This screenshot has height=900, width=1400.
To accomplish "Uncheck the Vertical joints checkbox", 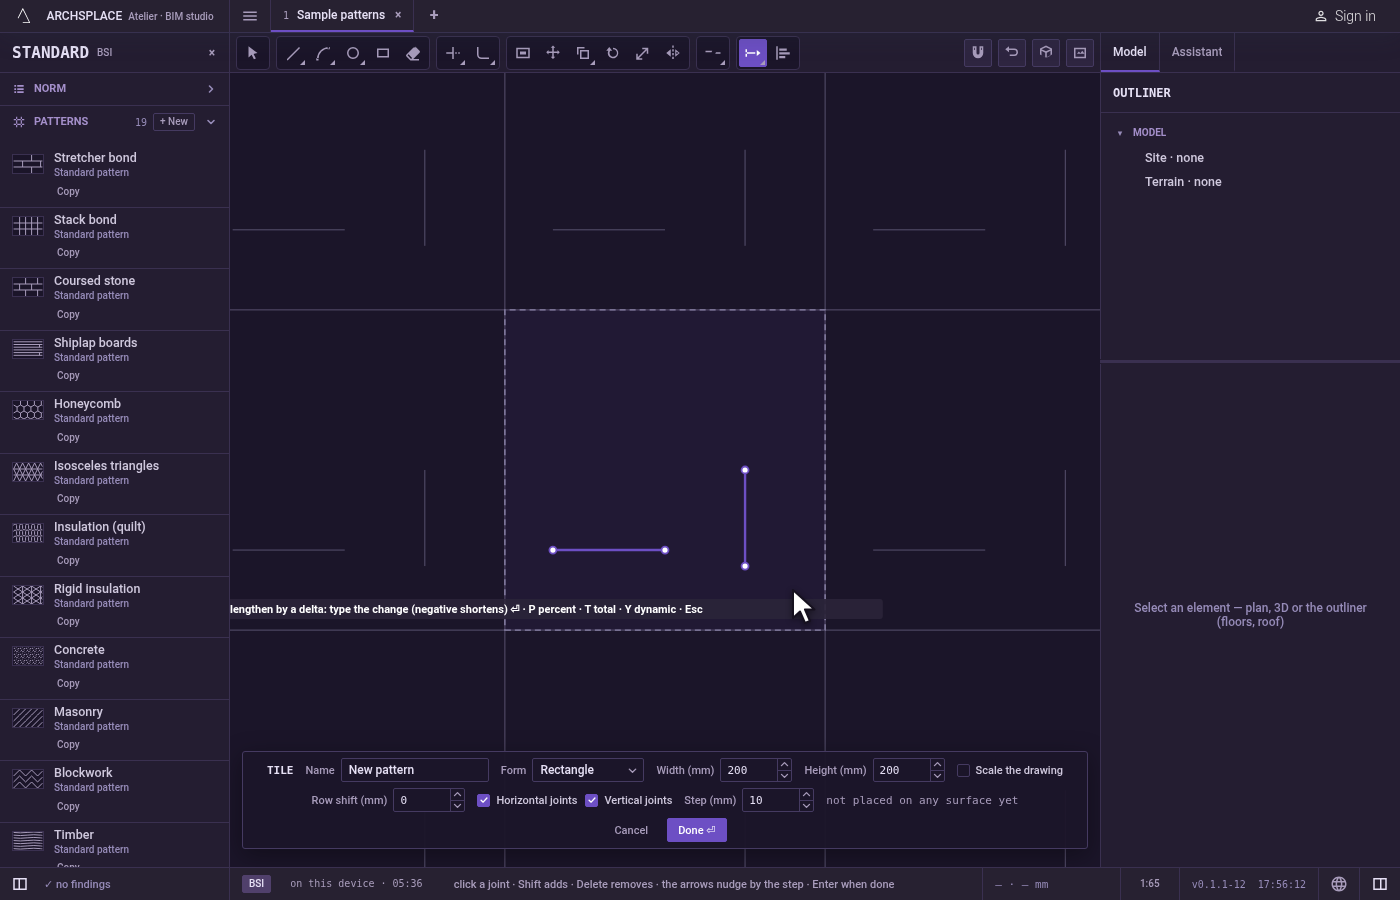I will click(x=592, y=800).
